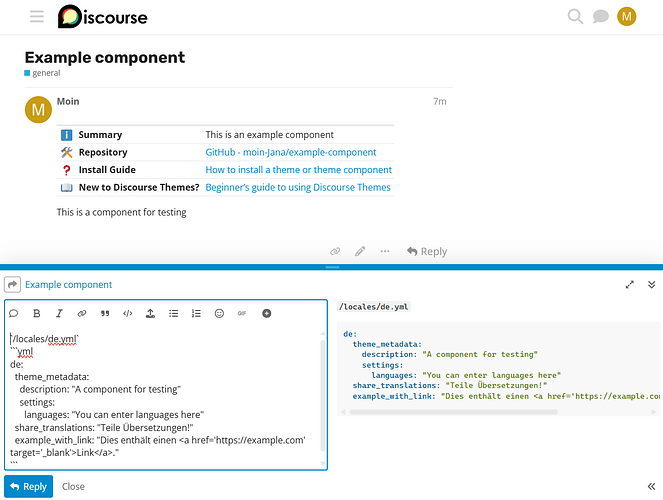Click the preview /locales/de.yml inline code
This screenshot has height=500, width=663.
[x=374, y=307]
